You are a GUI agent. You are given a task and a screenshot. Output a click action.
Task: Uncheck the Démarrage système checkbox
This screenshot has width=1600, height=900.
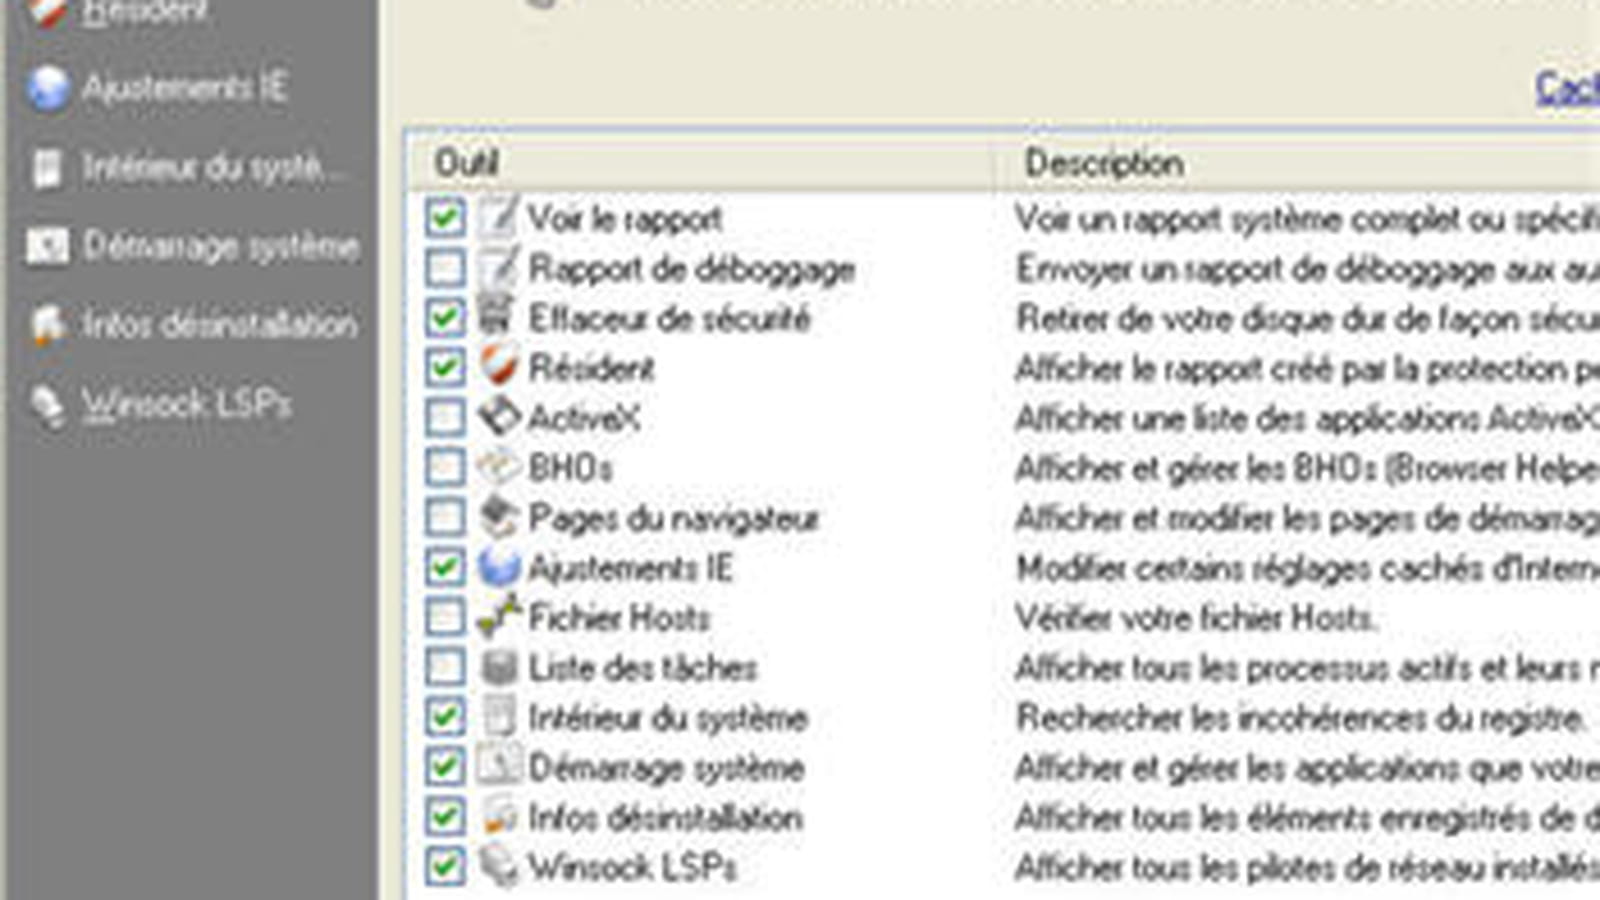coord(445,767)
